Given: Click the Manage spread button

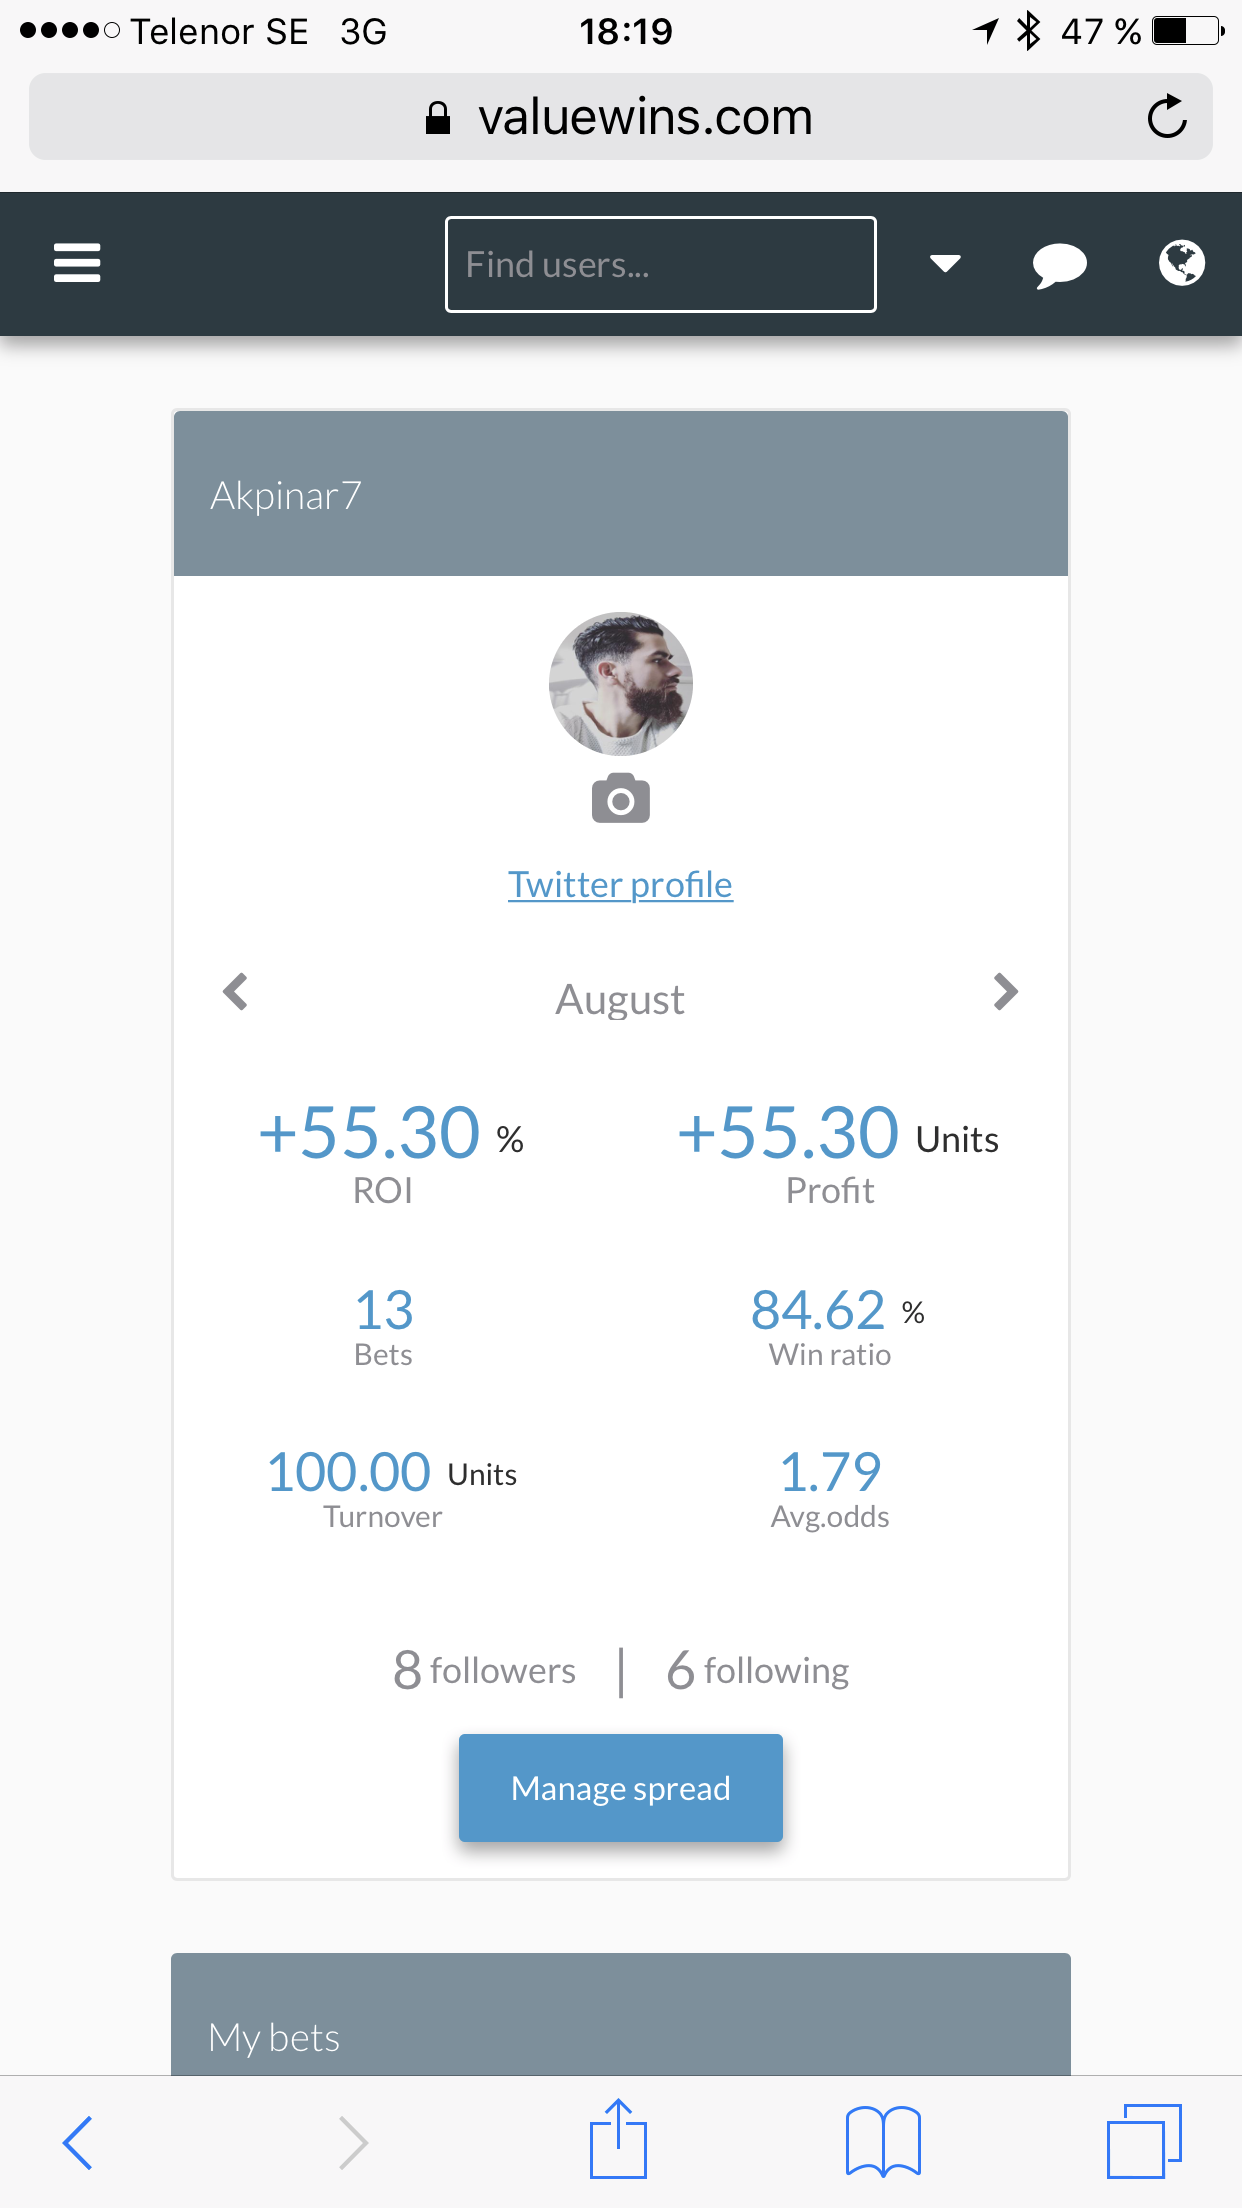Looking at the screenshot, I should point(621,1788).
